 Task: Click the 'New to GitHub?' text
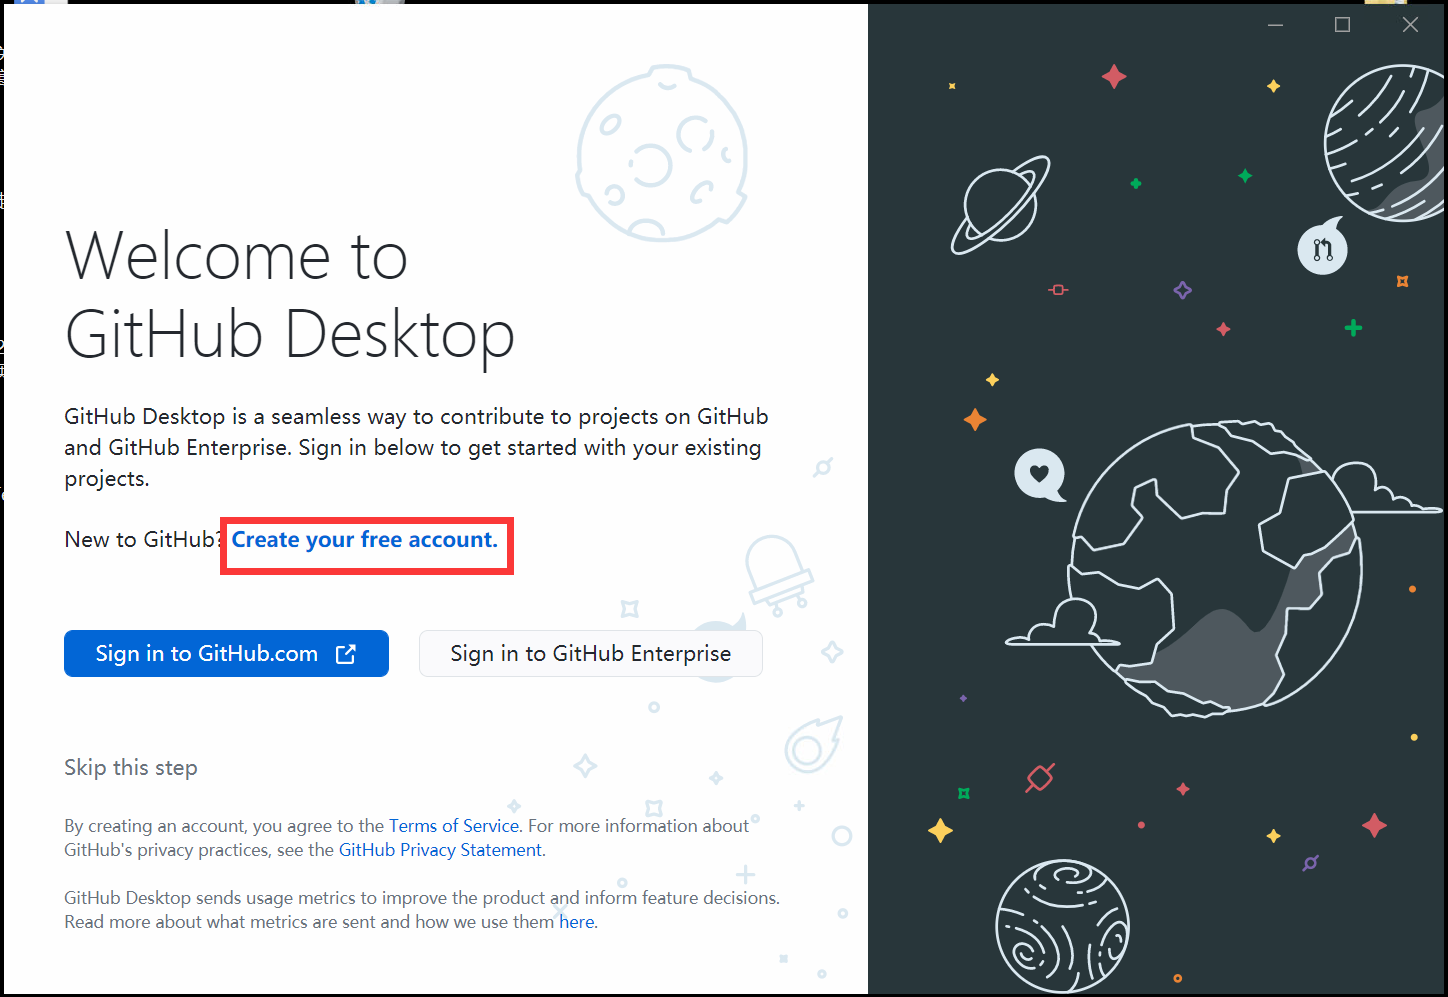click(x=143, y=540)
